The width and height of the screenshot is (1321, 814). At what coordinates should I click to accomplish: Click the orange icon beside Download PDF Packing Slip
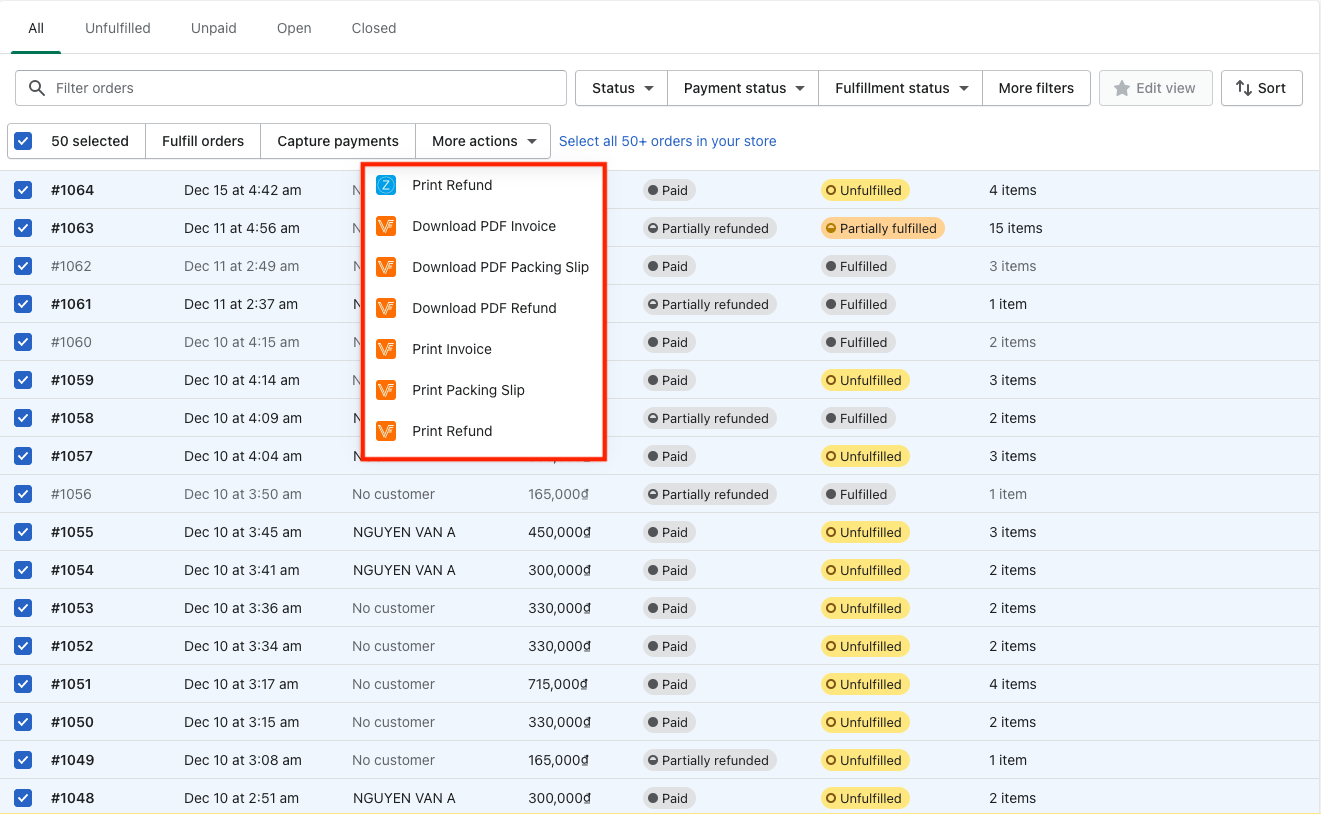point(386,267)
